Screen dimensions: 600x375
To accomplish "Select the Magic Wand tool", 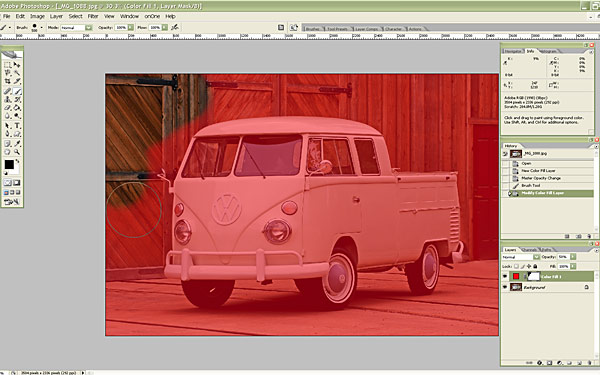I will pos(17,72).
